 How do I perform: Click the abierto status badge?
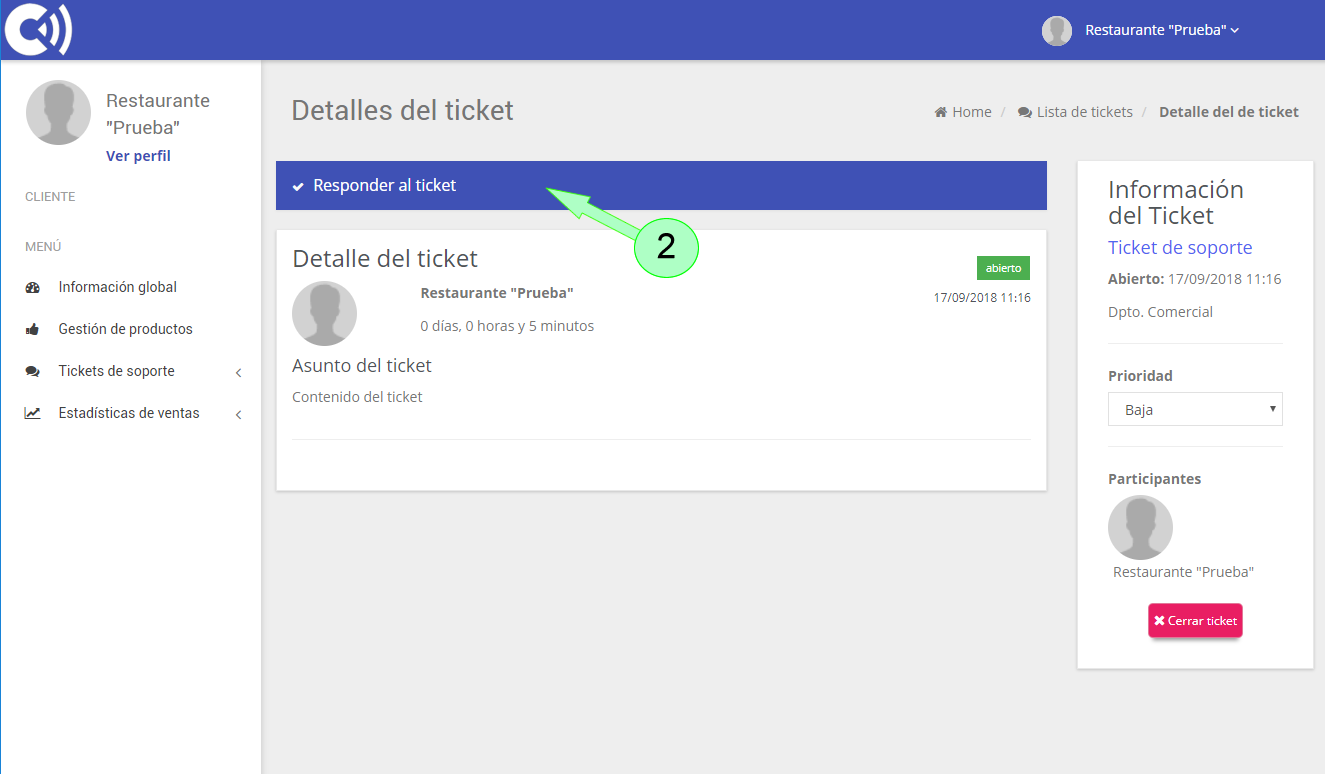[1003, 268]
